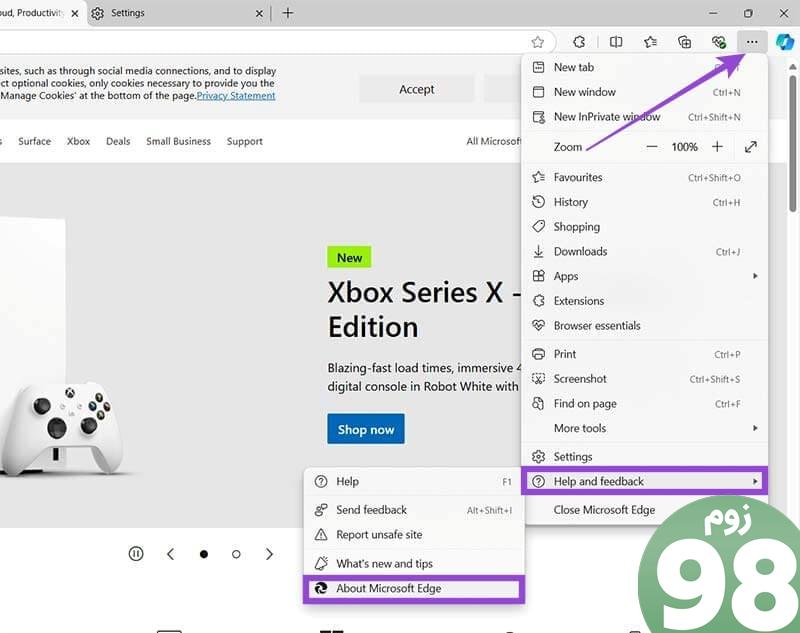Click the Settings and more ellipsis button
This screenshot has width=800, height=633.
pos(752,42)
